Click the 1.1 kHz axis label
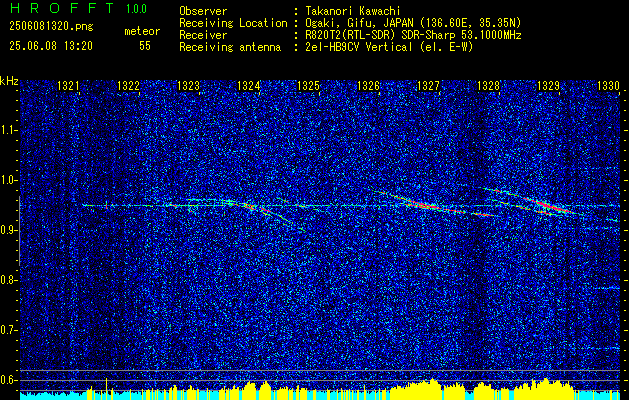629x400 pixels. pos(8,130)
